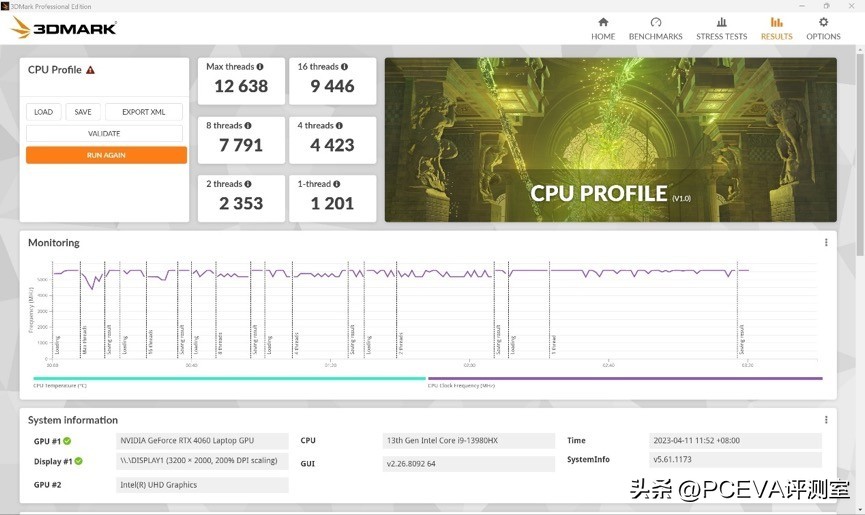The height and width of the screenshot is (515, 865).
Task: Click the SAVE button
Action: tap(83, 112)
